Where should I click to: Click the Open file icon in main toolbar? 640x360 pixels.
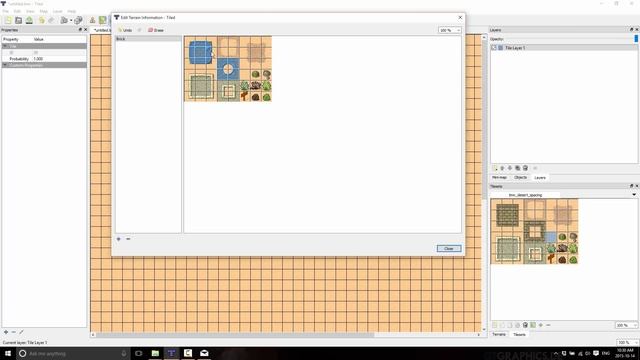tap(18, 20)
